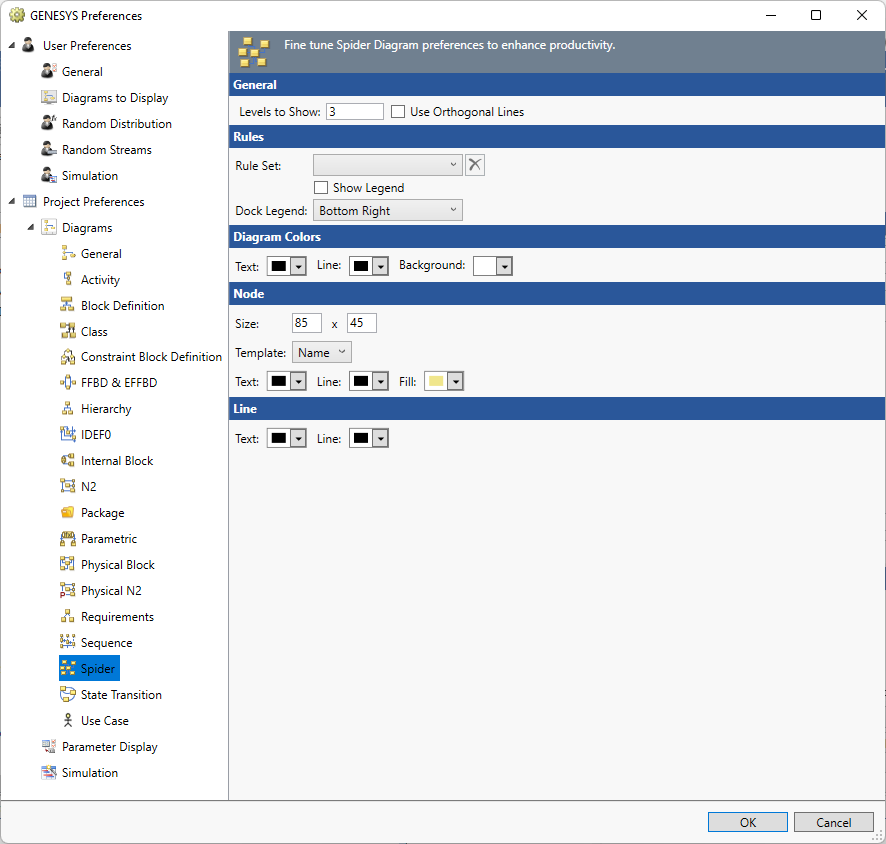Open the Dock Legend Bottom Right dropdown
886x844 pixels.
pos(387,211)
